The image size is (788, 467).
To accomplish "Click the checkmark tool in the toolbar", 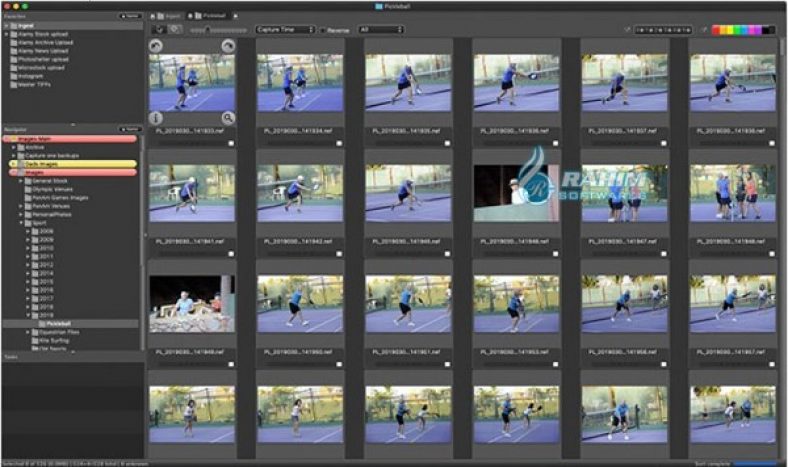I will 158,30.
